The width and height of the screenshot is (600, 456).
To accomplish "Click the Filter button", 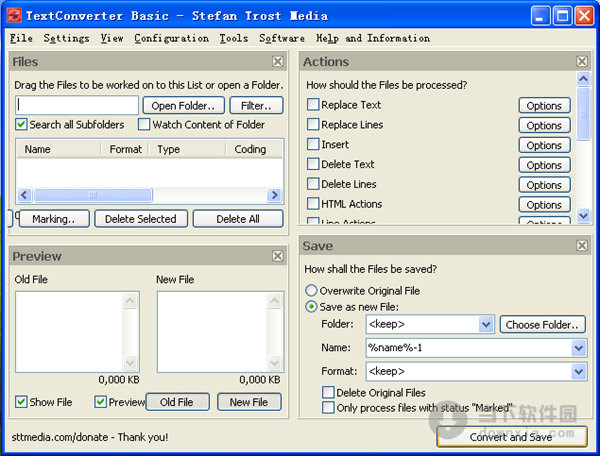I will coord(256,106).
